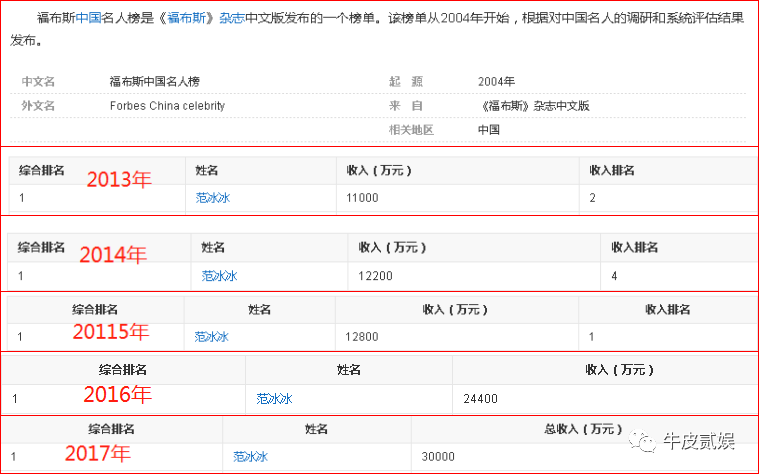The height and width of the screenshot is (474, 759).
Task: Select the income value 11000
Action: pyautogui.click(x=362, y=198)
